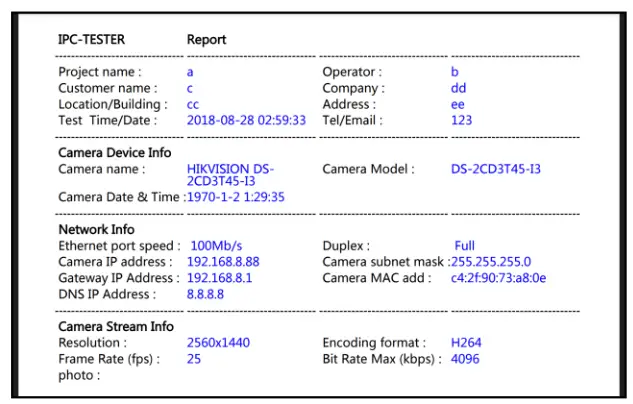Image resolution: width=633 pixels, height=404 pixels.
Task: Select the subnet mask 255.255.255.0
Action: pos(491,262)
